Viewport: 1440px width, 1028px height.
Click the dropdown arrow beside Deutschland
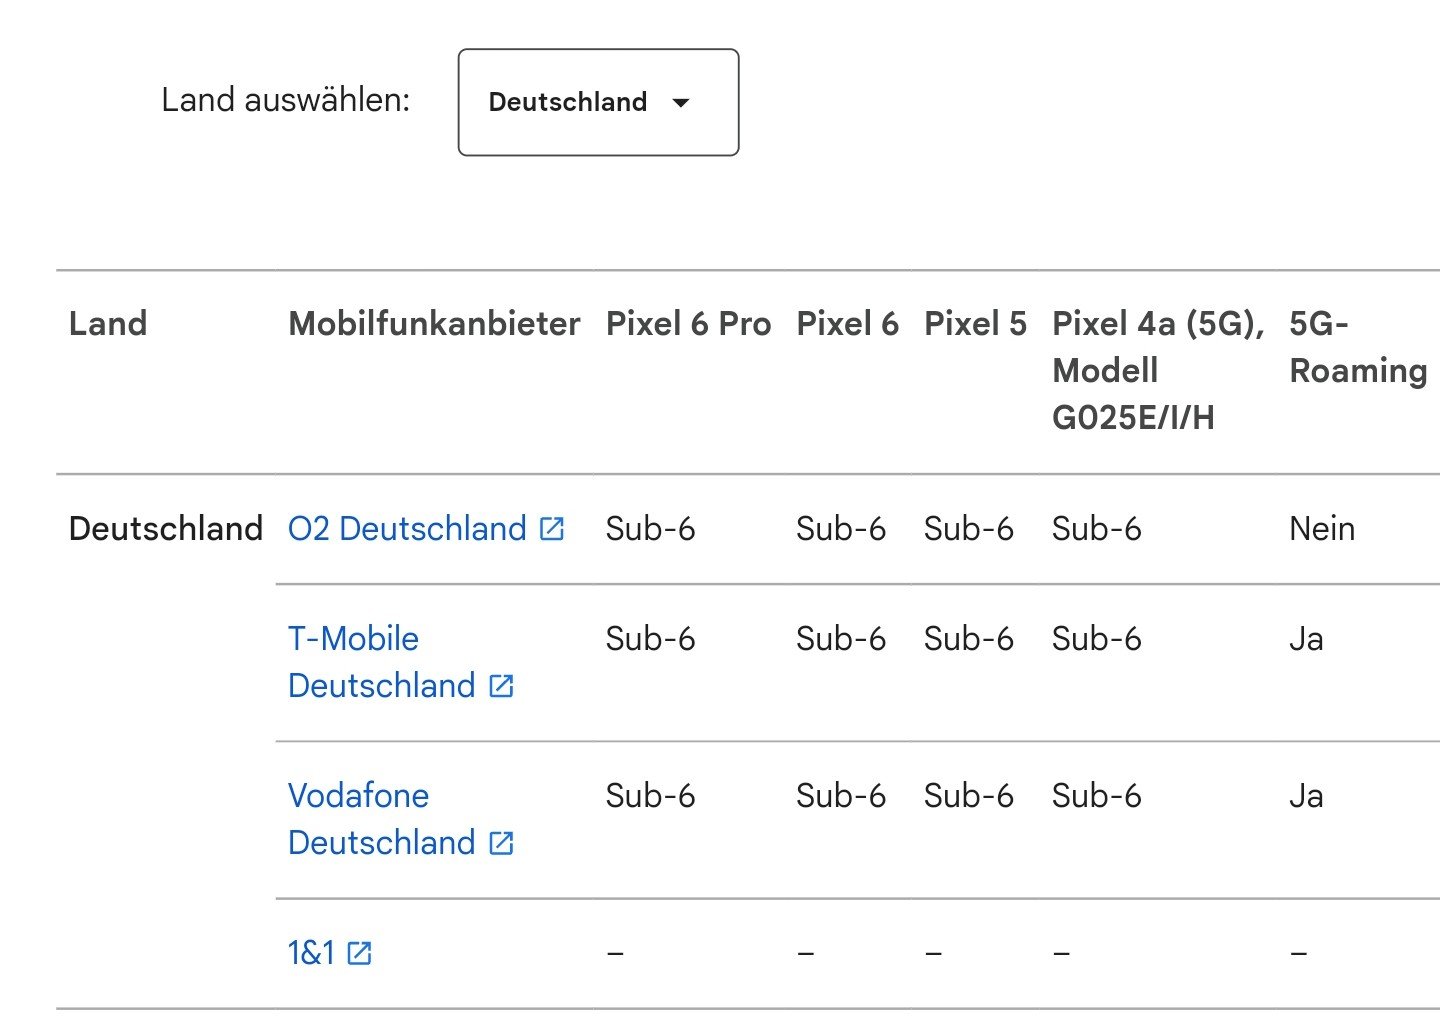(681, 103)
